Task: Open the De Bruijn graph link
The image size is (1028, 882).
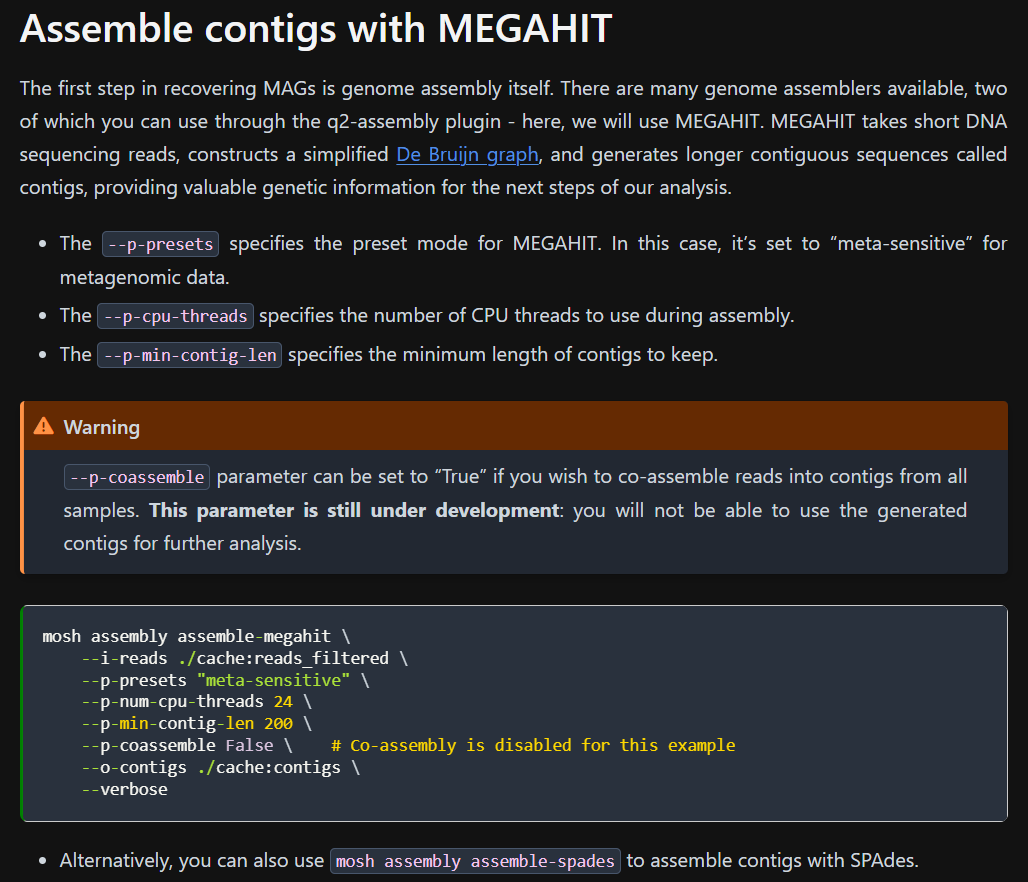Action: pyautogui.click(x=468, y=155)
